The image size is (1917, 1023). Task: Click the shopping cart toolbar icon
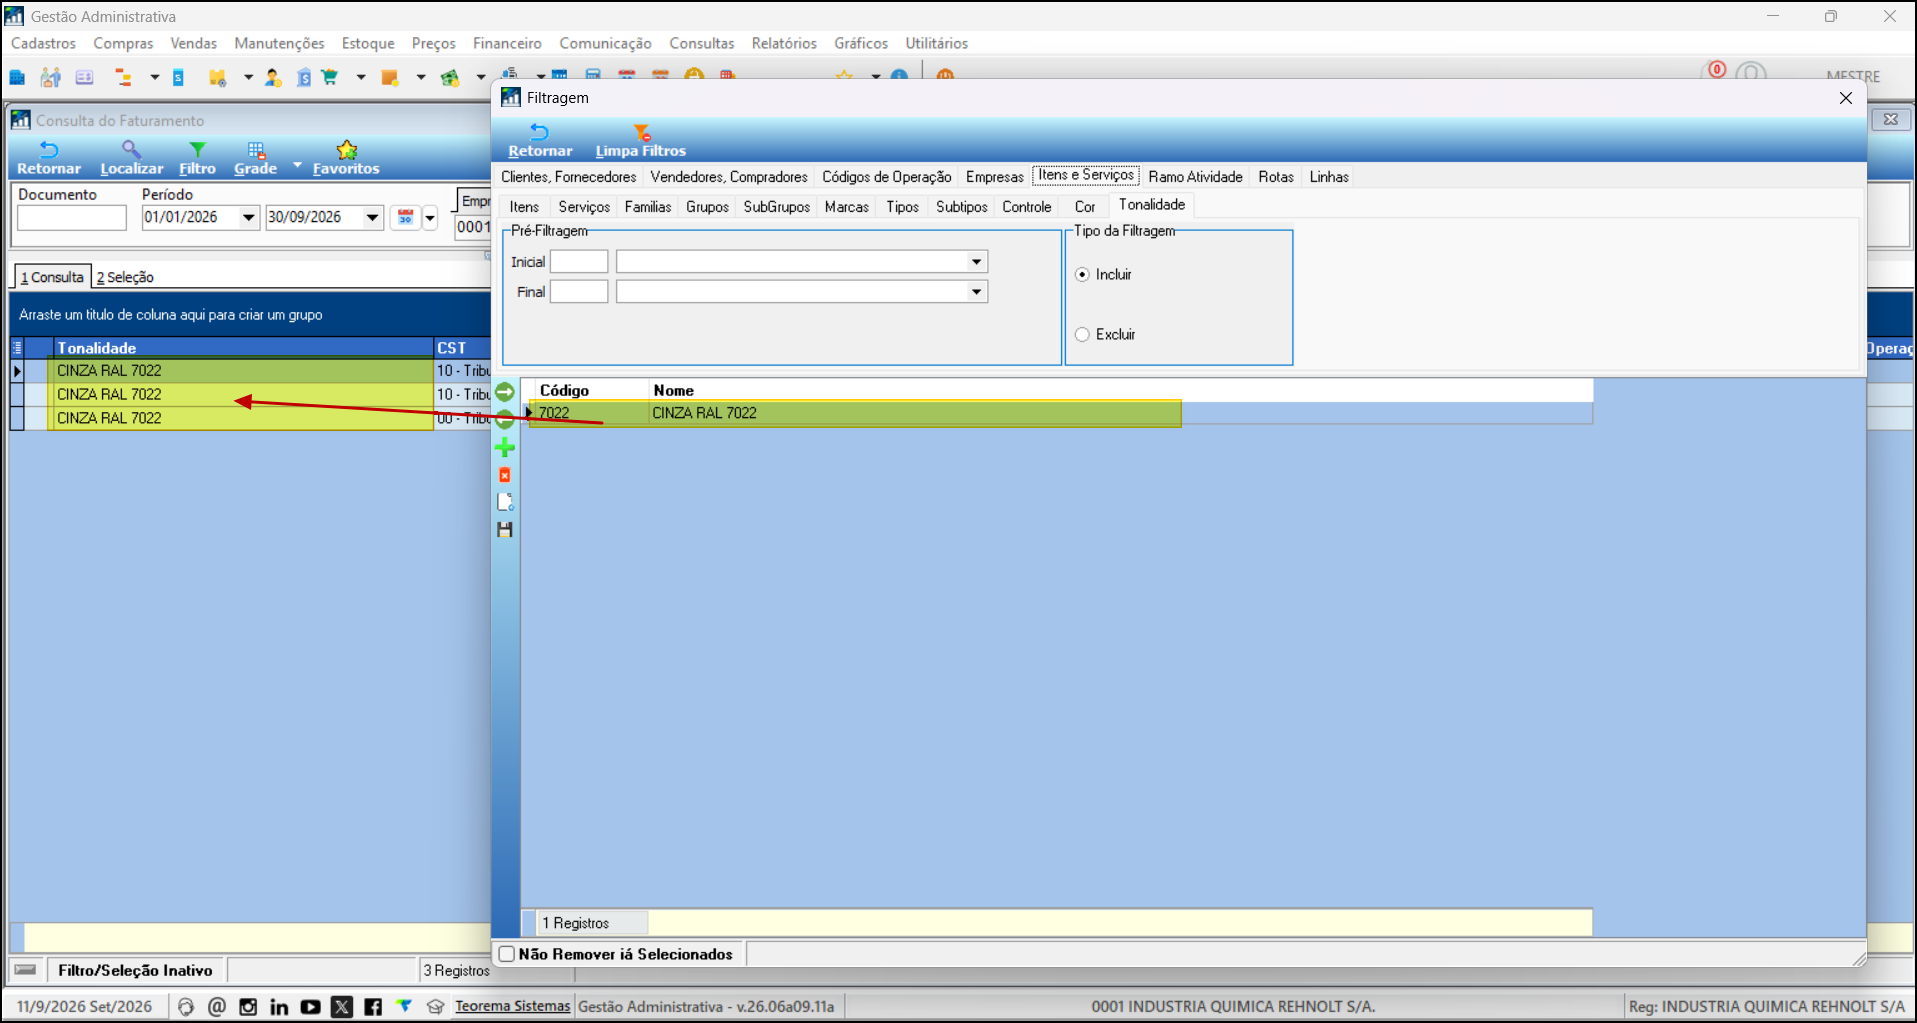(329, 77)
